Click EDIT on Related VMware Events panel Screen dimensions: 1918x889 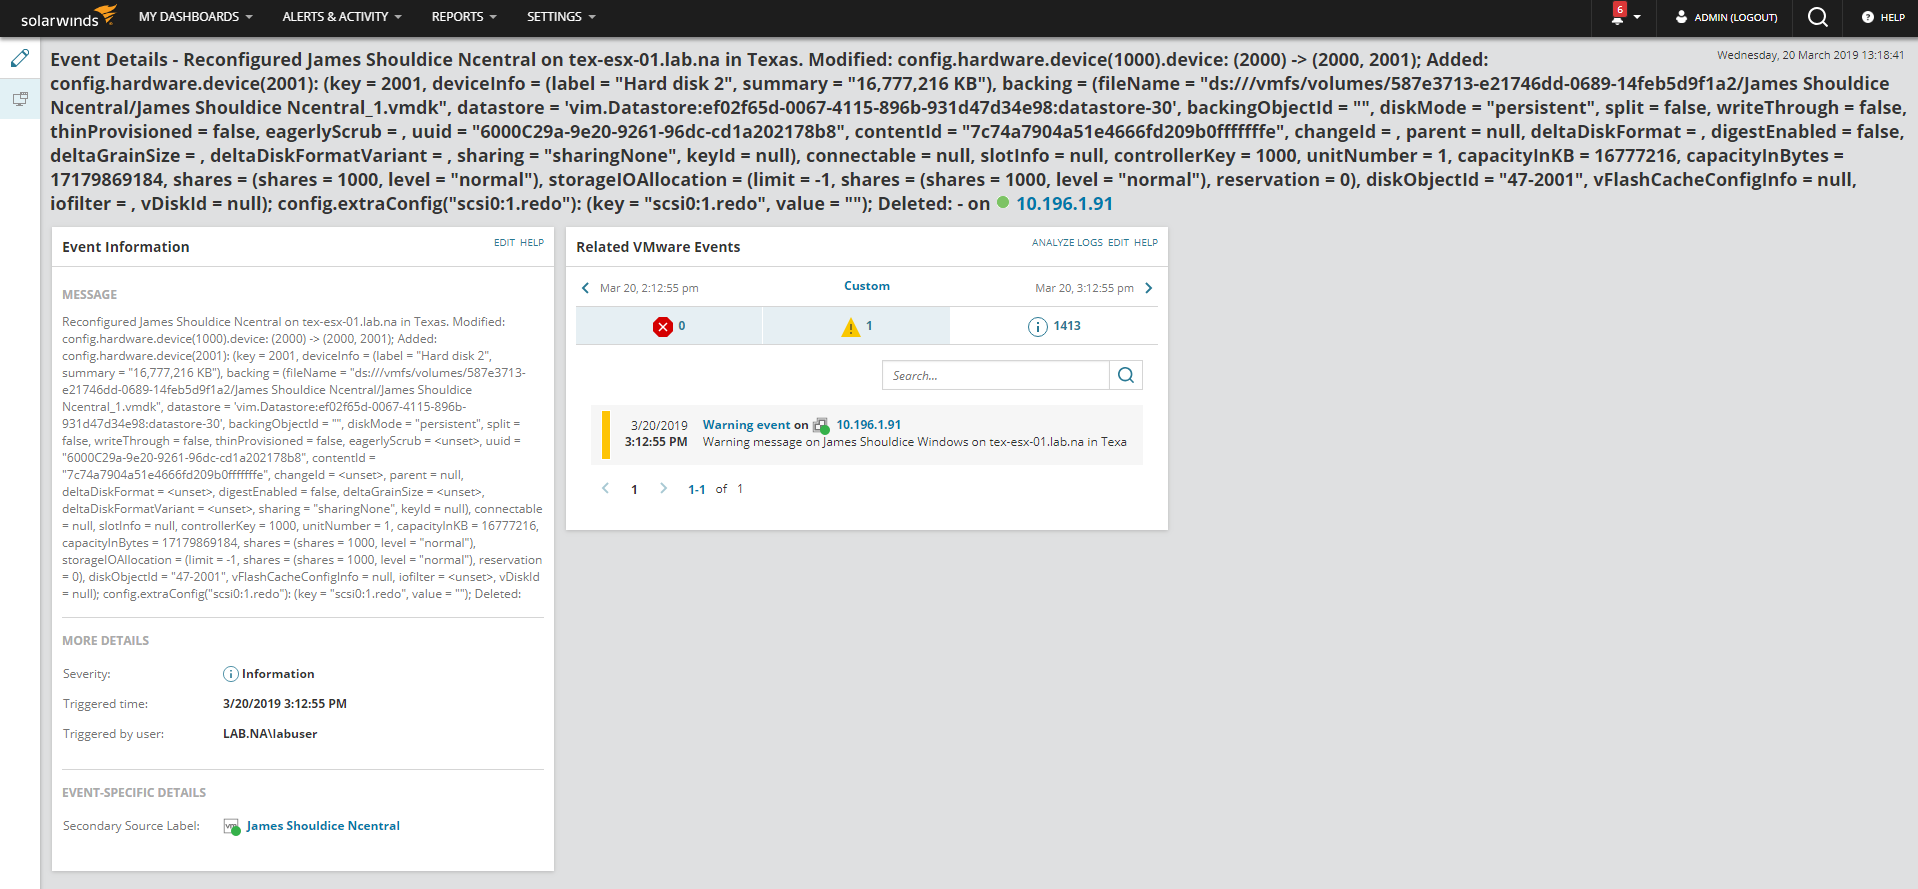[x=1118, y=243]
